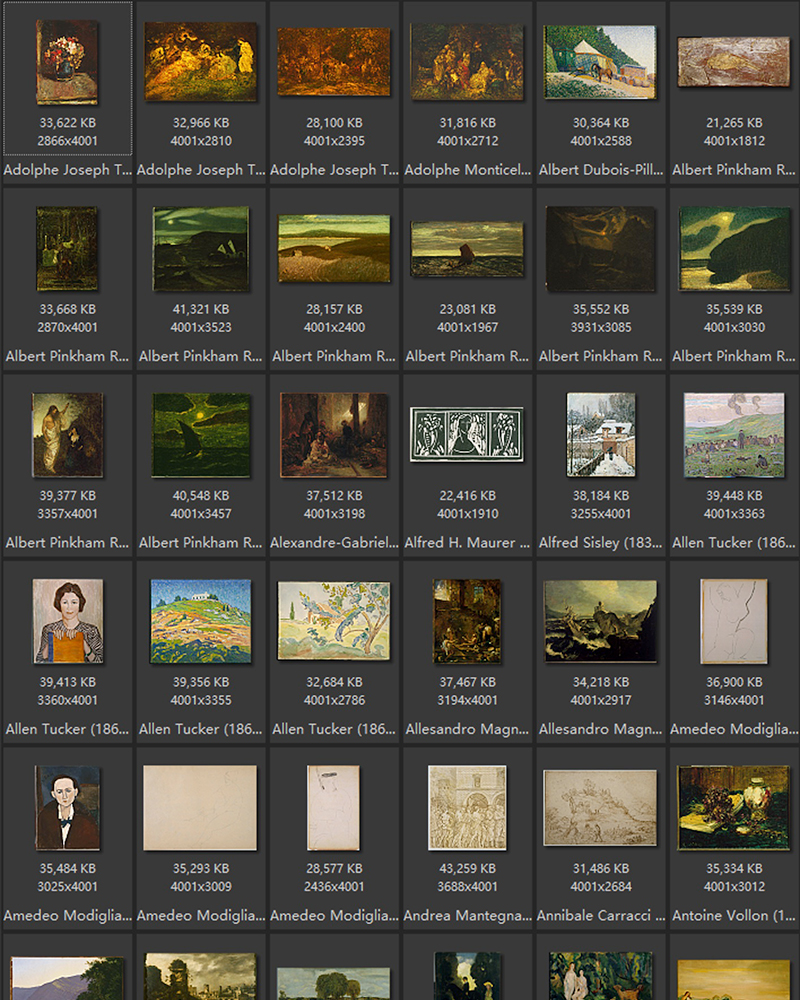
Task: Choose the Allen Tucker blossoming tree painting
Action: click(334, 620)
